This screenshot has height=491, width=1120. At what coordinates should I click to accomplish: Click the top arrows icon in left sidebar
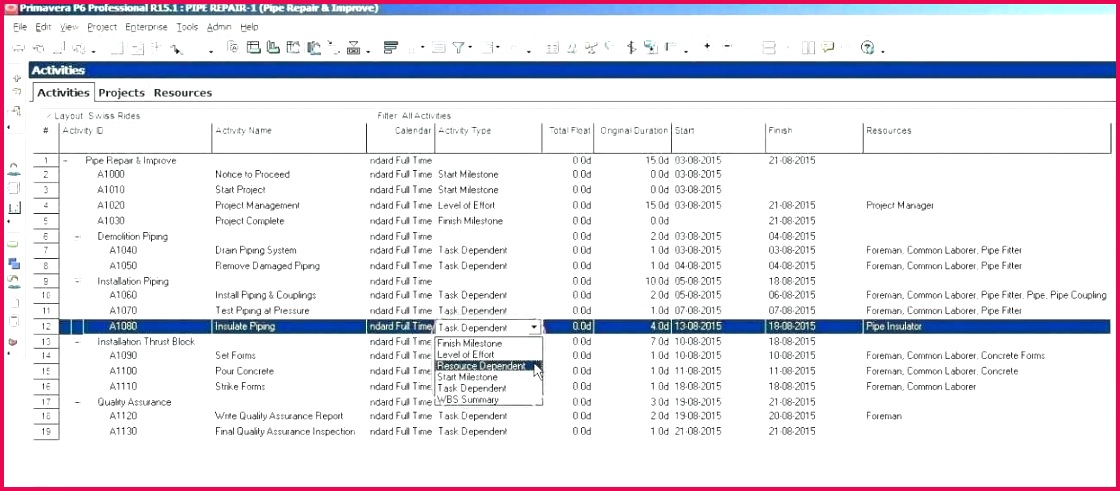(x=16, y=78)
